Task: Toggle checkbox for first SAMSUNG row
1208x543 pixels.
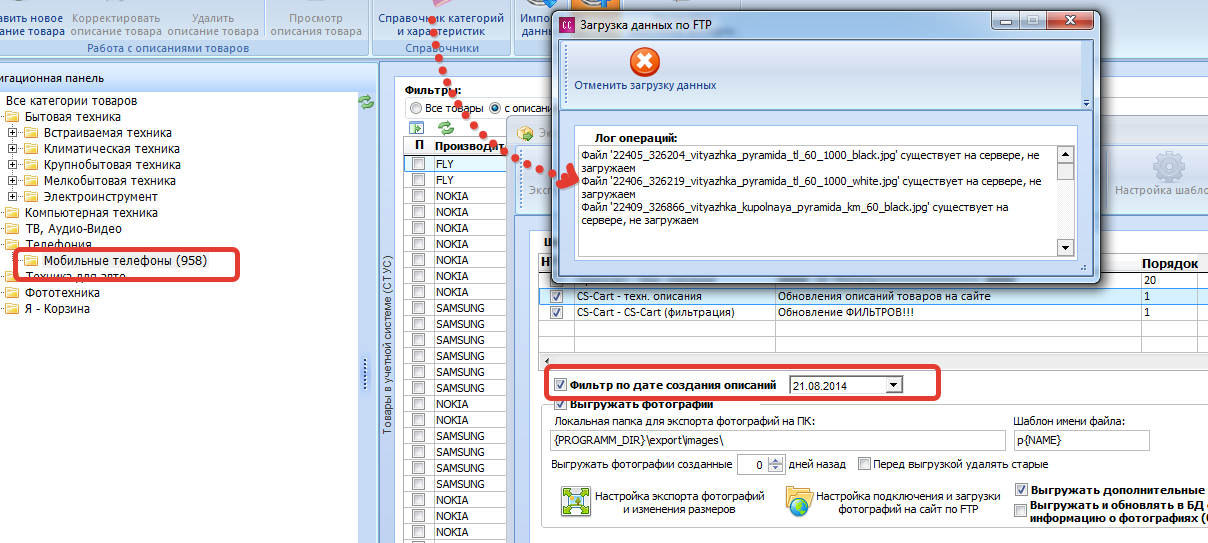Action: [x=419, y=308]
